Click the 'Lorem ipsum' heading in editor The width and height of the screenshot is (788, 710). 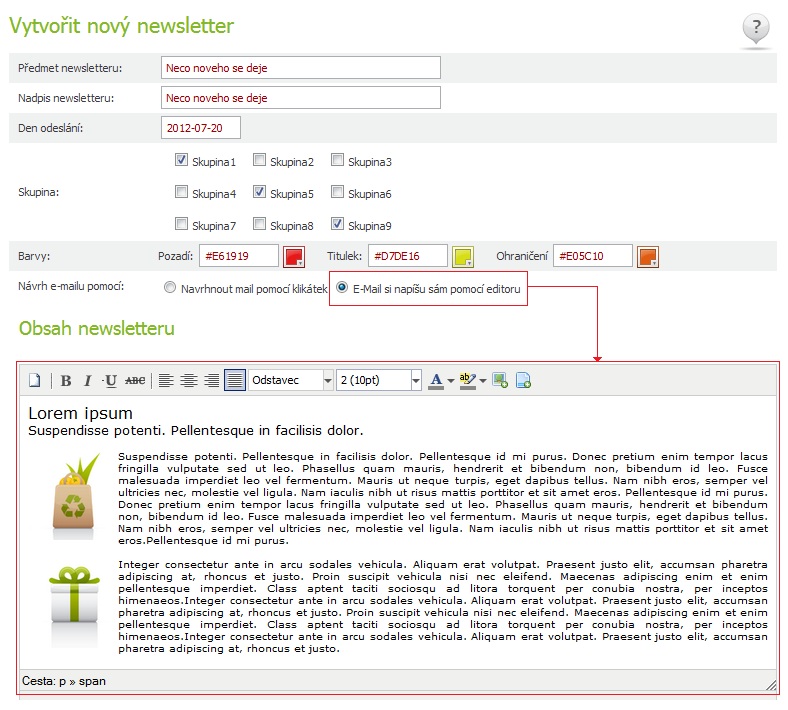[x=80, y=414]
